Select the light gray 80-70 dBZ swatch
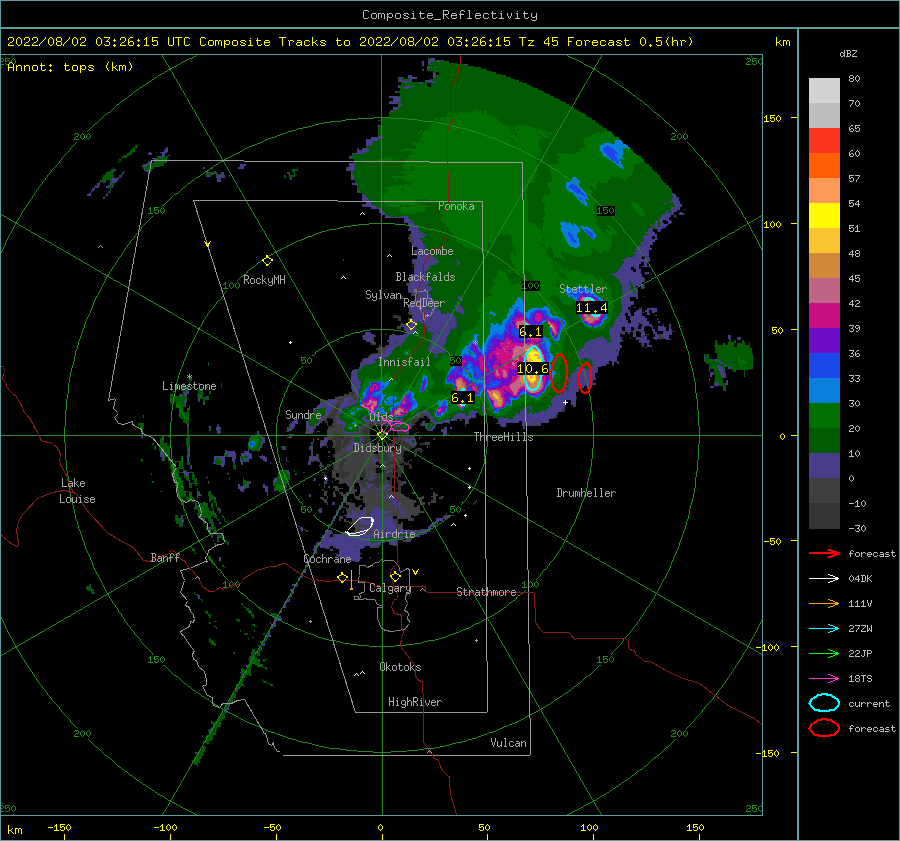 (x=824, y=91)
